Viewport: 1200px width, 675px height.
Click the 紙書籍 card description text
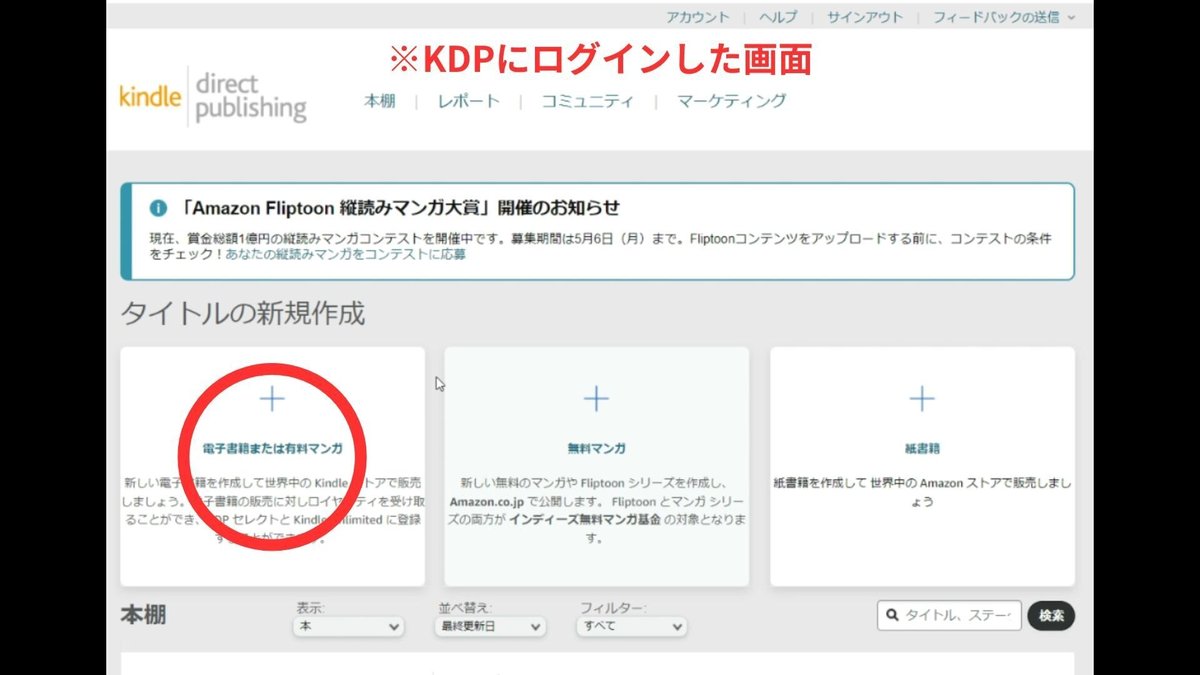click(x=921, y=492)
